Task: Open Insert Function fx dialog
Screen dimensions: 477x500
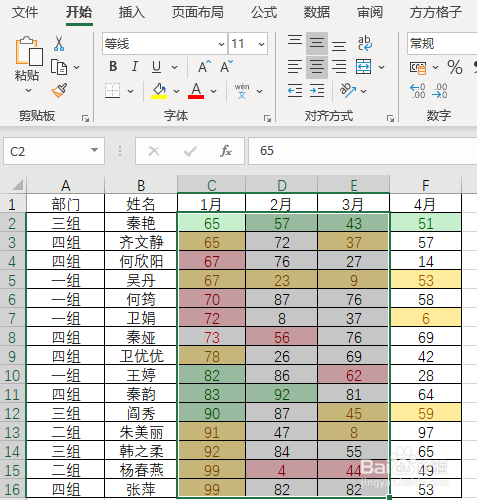Action: click(x=226, y=151)
